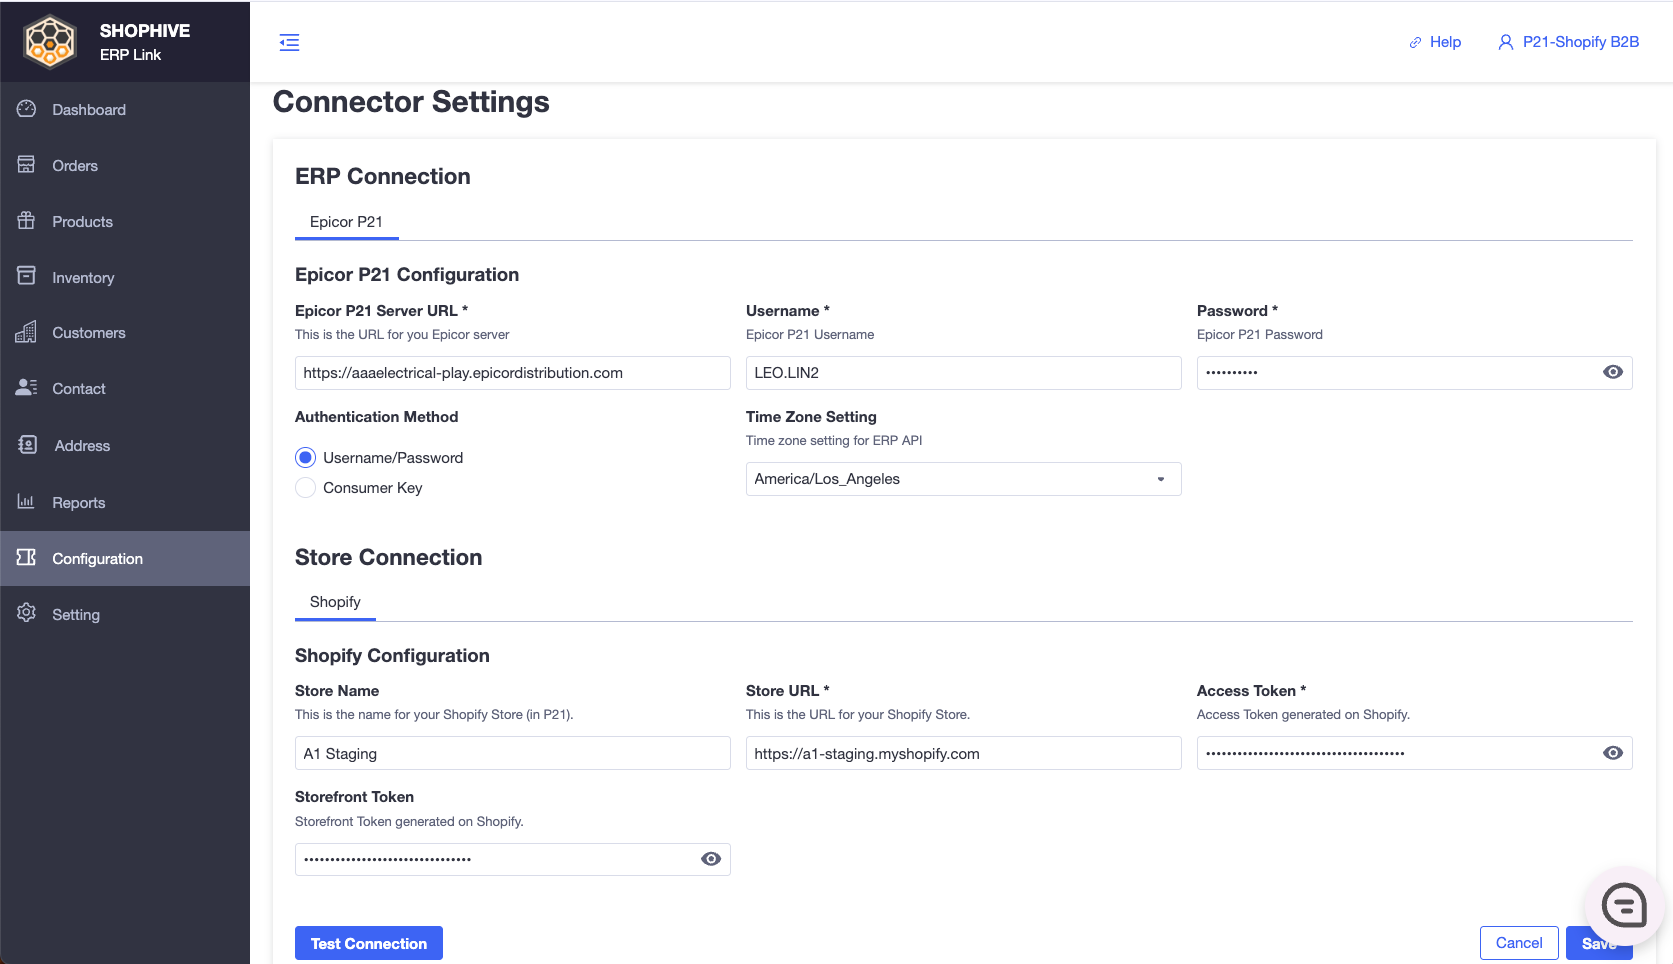The width and height of the screenshot is (1673, 964).
Task: Click the Authentication Method label
Action: 377,417
